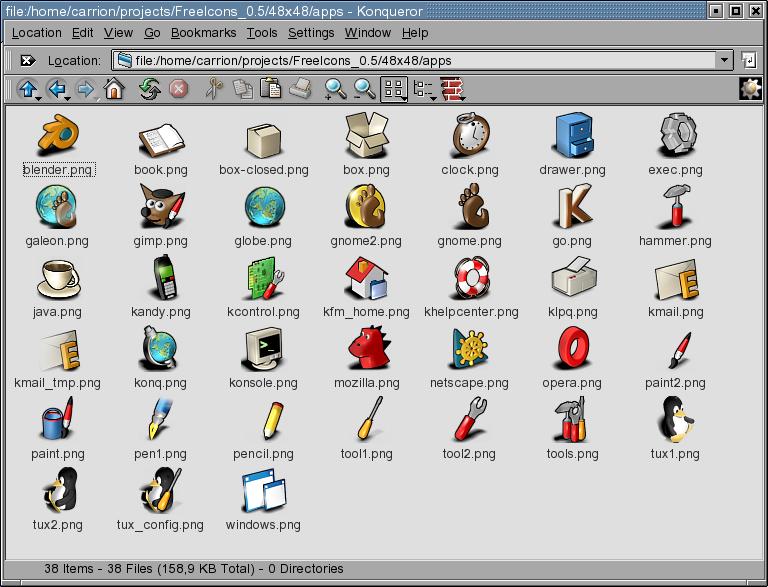Click into the Location URL input field

click(414, 60)
